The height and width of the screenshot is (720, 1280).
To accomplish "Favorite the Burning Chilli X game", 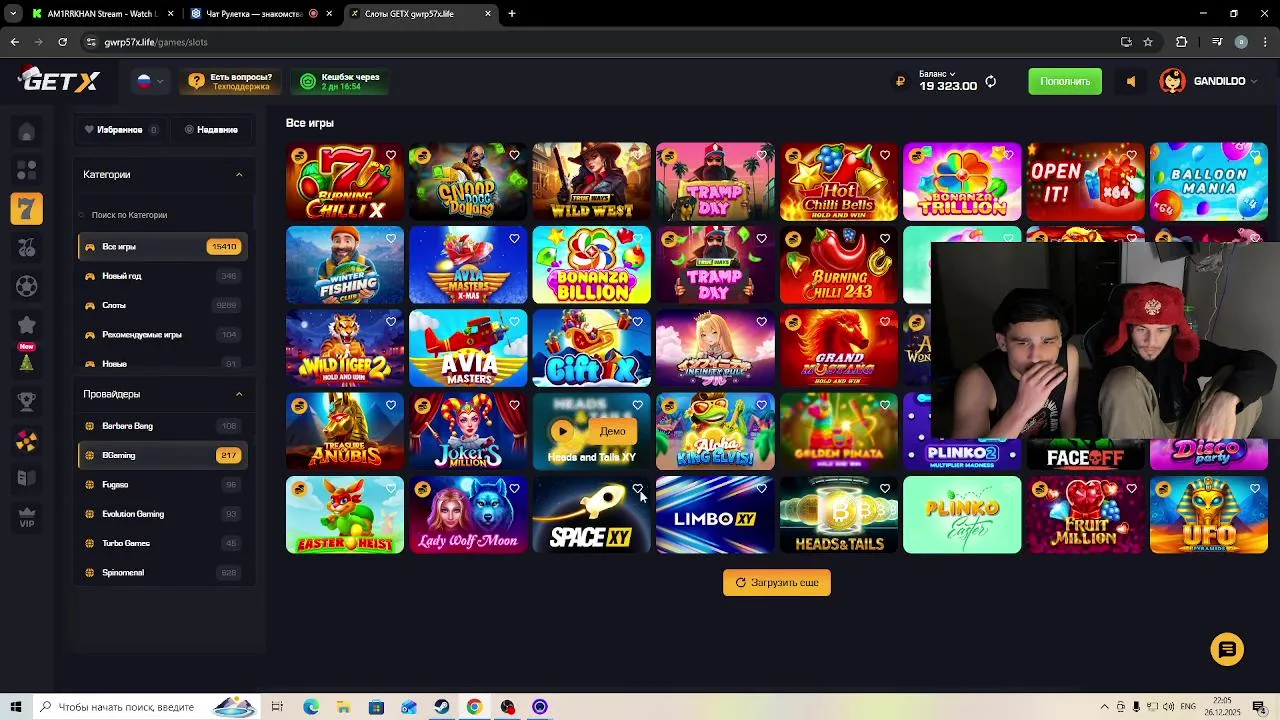I will click(391, 155).
